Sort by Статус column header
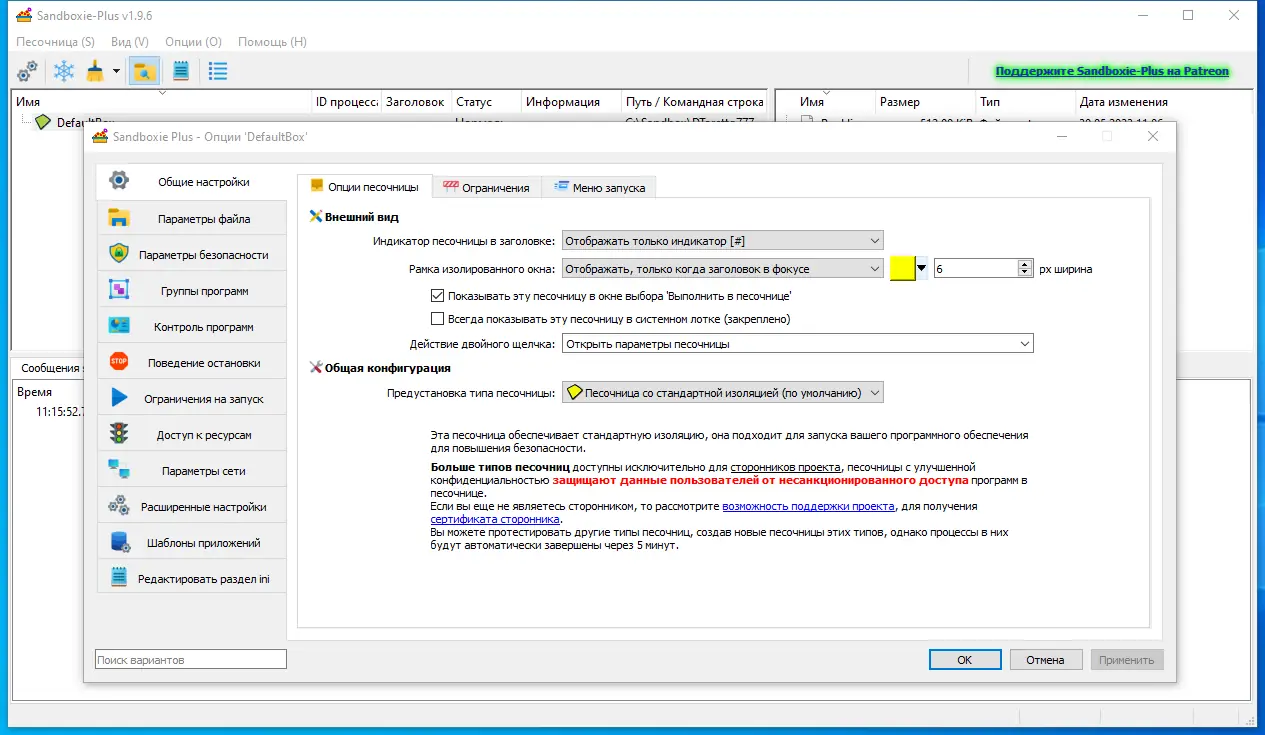The height and width of the screenshot is (735, 1265). [x=486, y=102]
